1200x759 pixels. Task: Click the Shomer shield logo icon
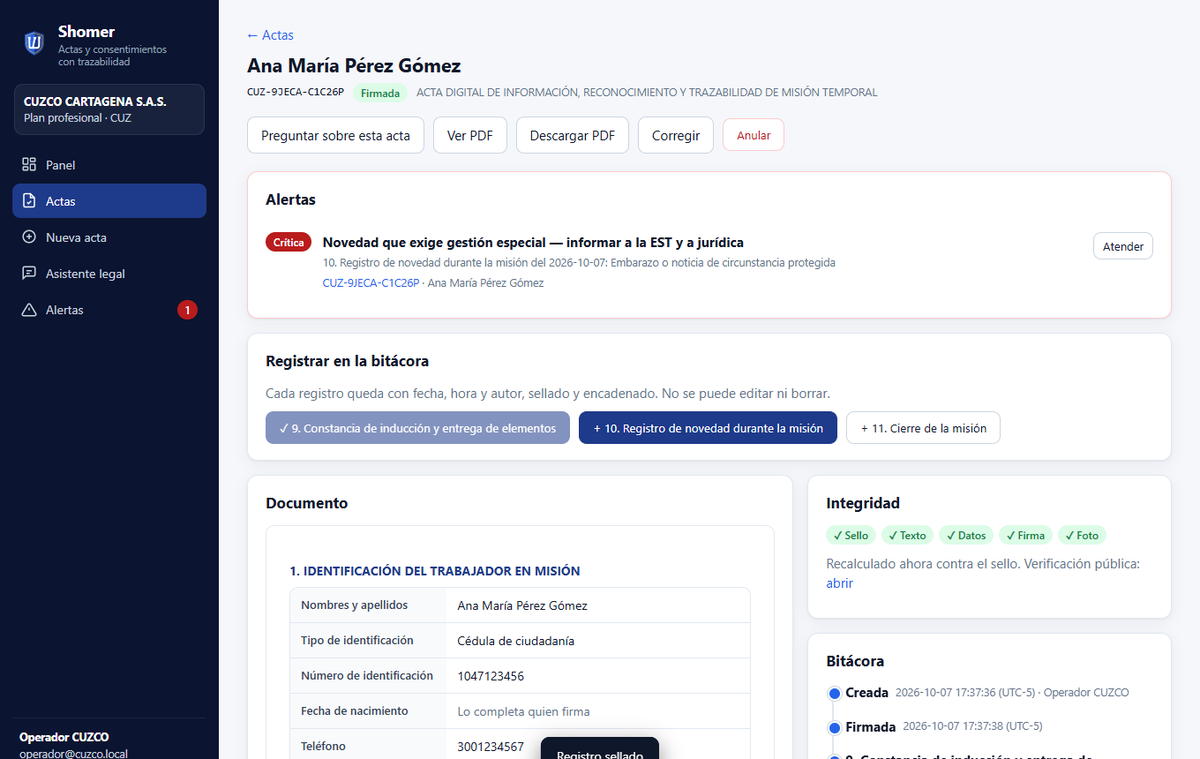(x=34, y=42)
